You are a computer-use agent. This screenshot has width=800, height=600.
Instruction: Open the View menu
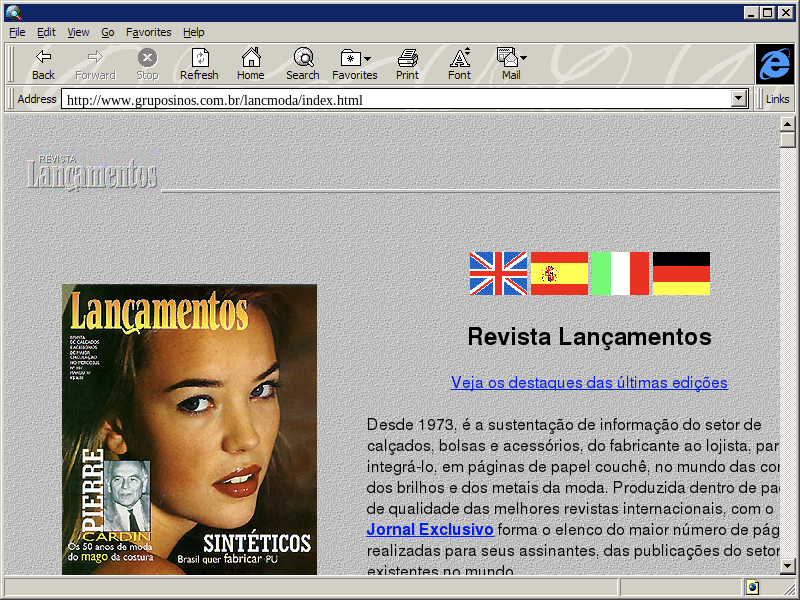tap(78, 32)
